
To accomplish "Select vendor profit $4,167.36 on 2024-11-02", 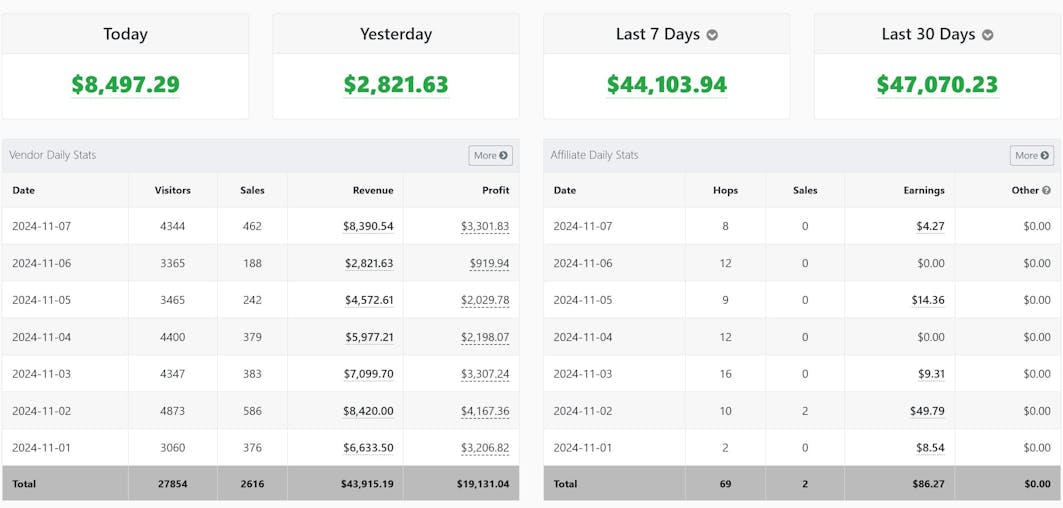I will [485, 411].
